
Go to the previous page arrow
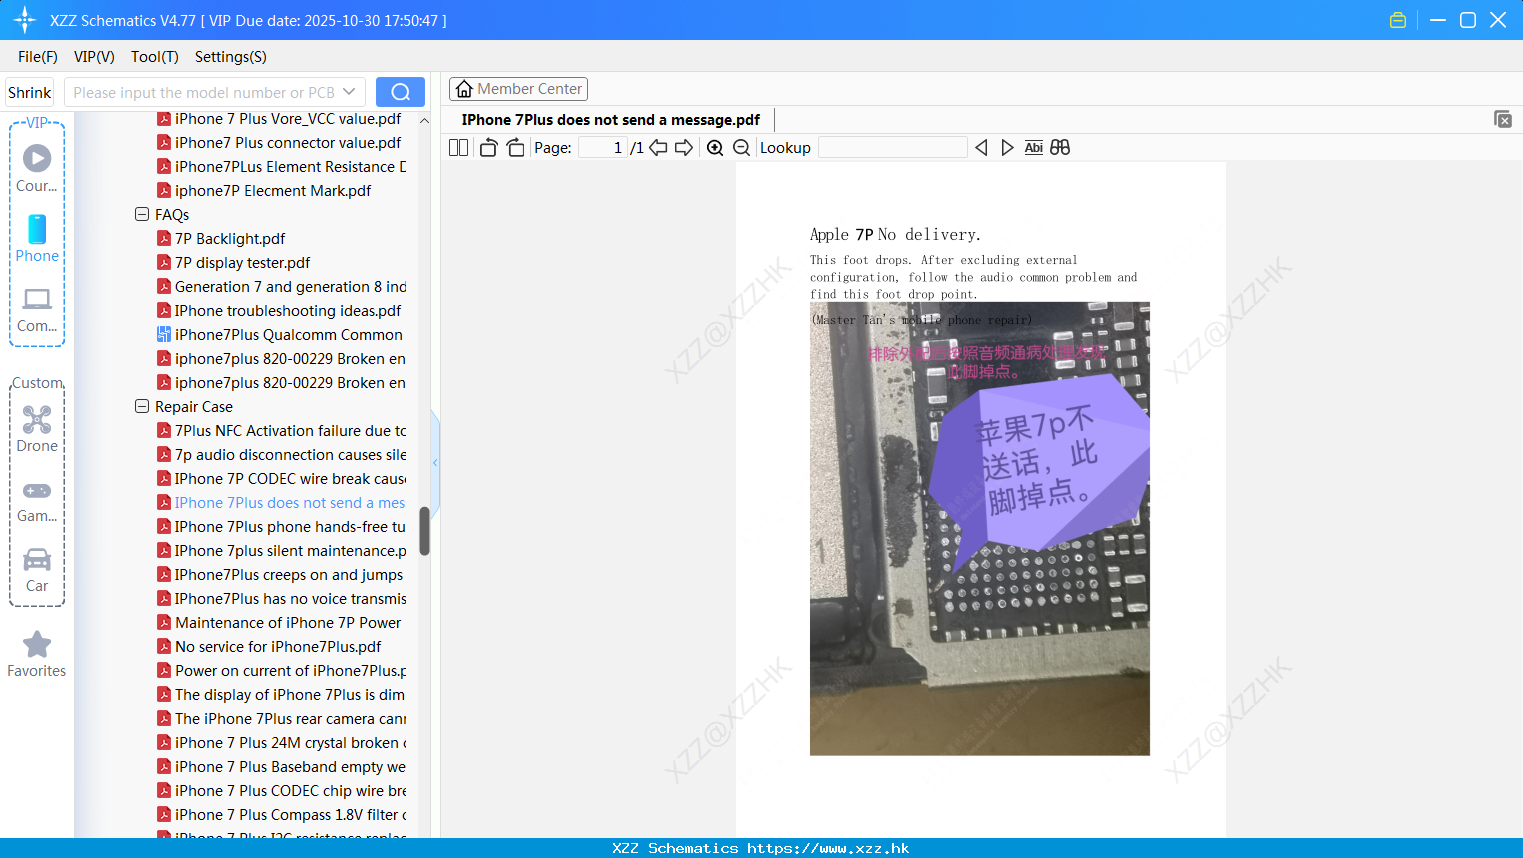(x=658, y=148)
